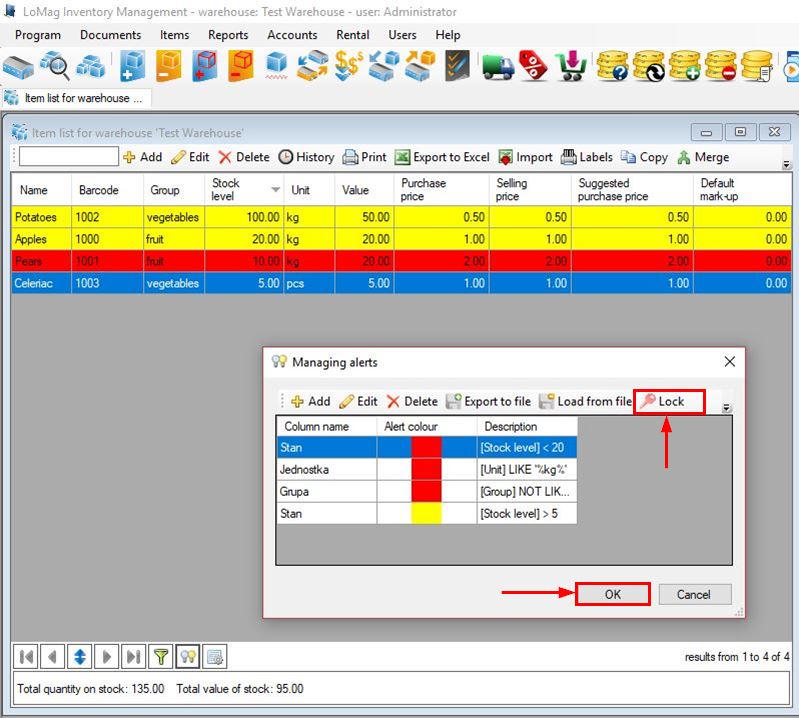Click Lock in Managing alerts toolbar
Viewport: 799px width, 718px height.
(x=662, y=402)
